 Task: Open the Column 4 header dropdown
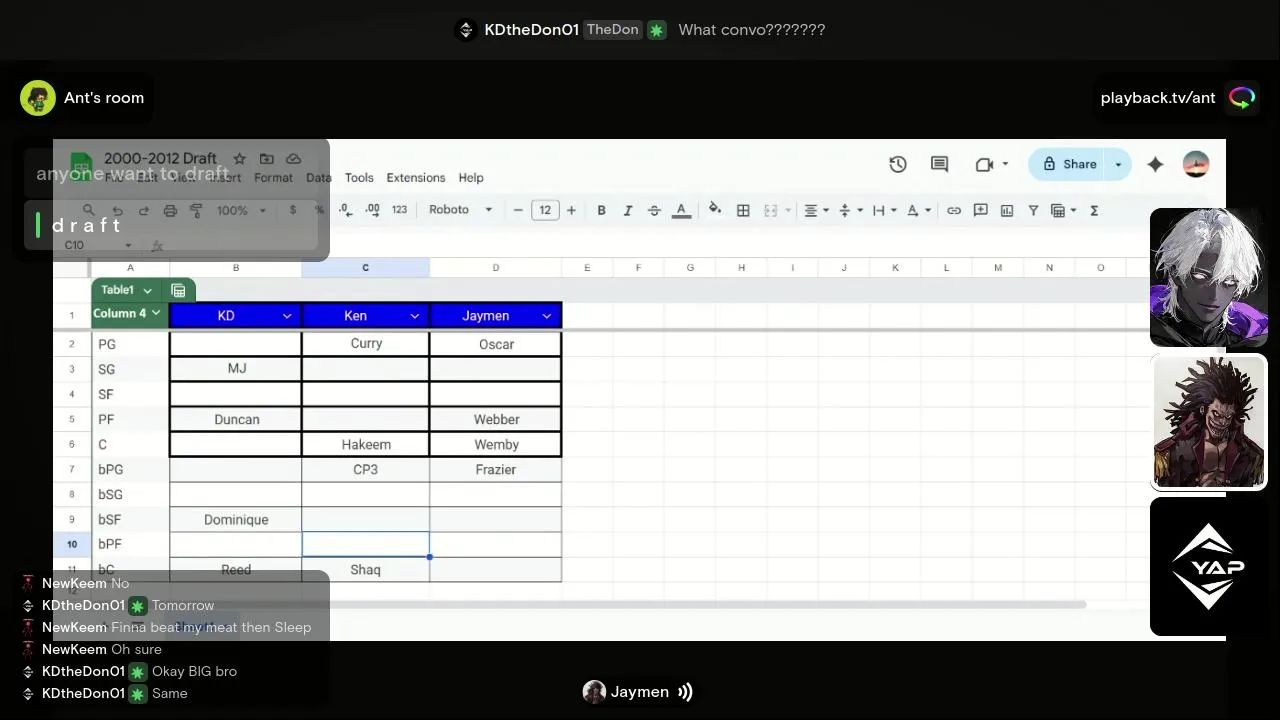pos(156,313)
